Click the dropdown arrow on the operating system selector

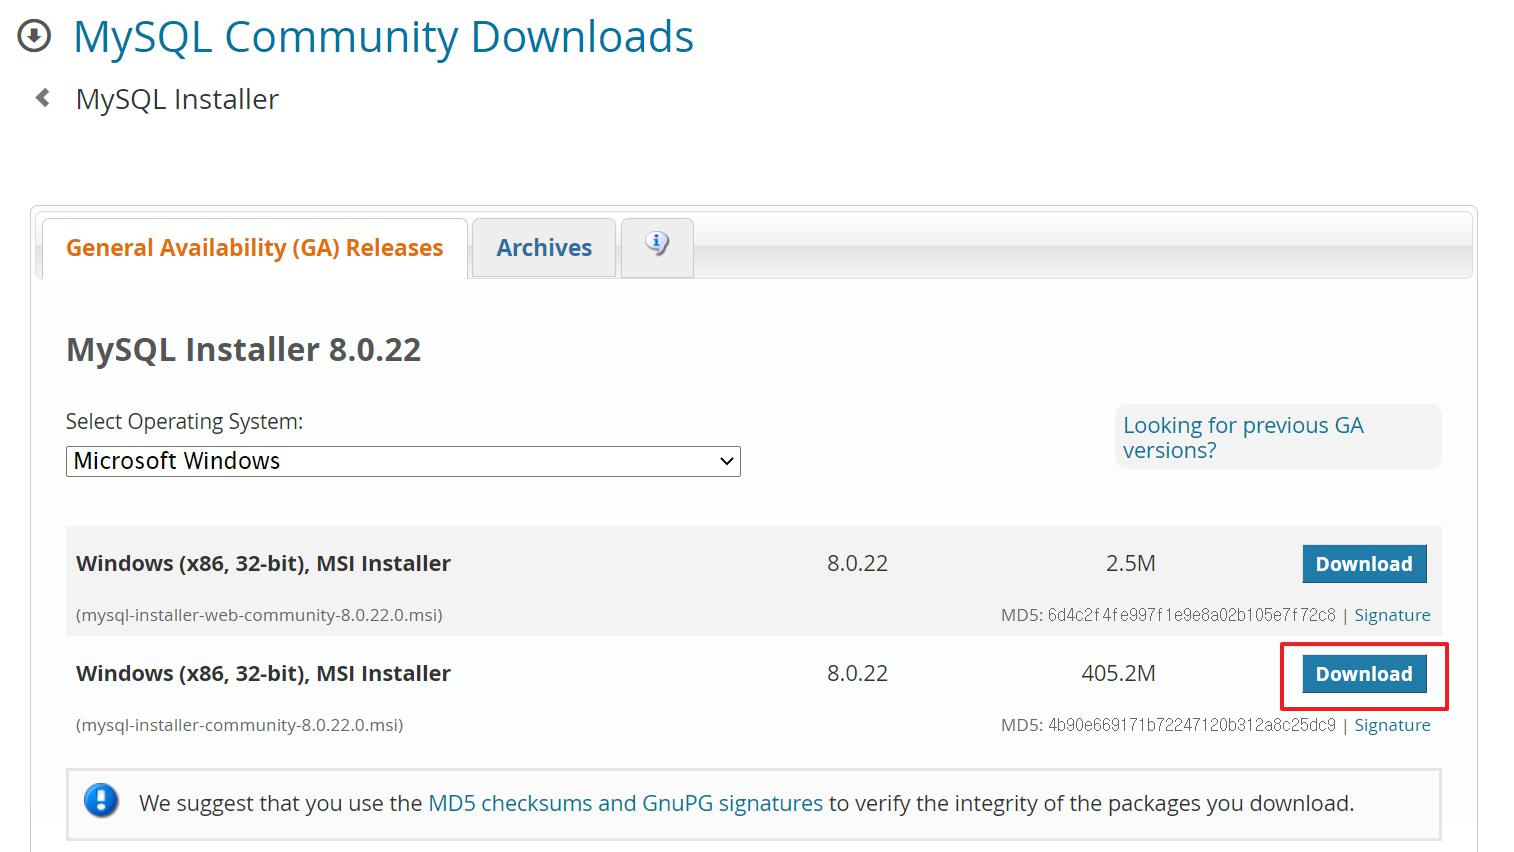click(x=725, y=461)
